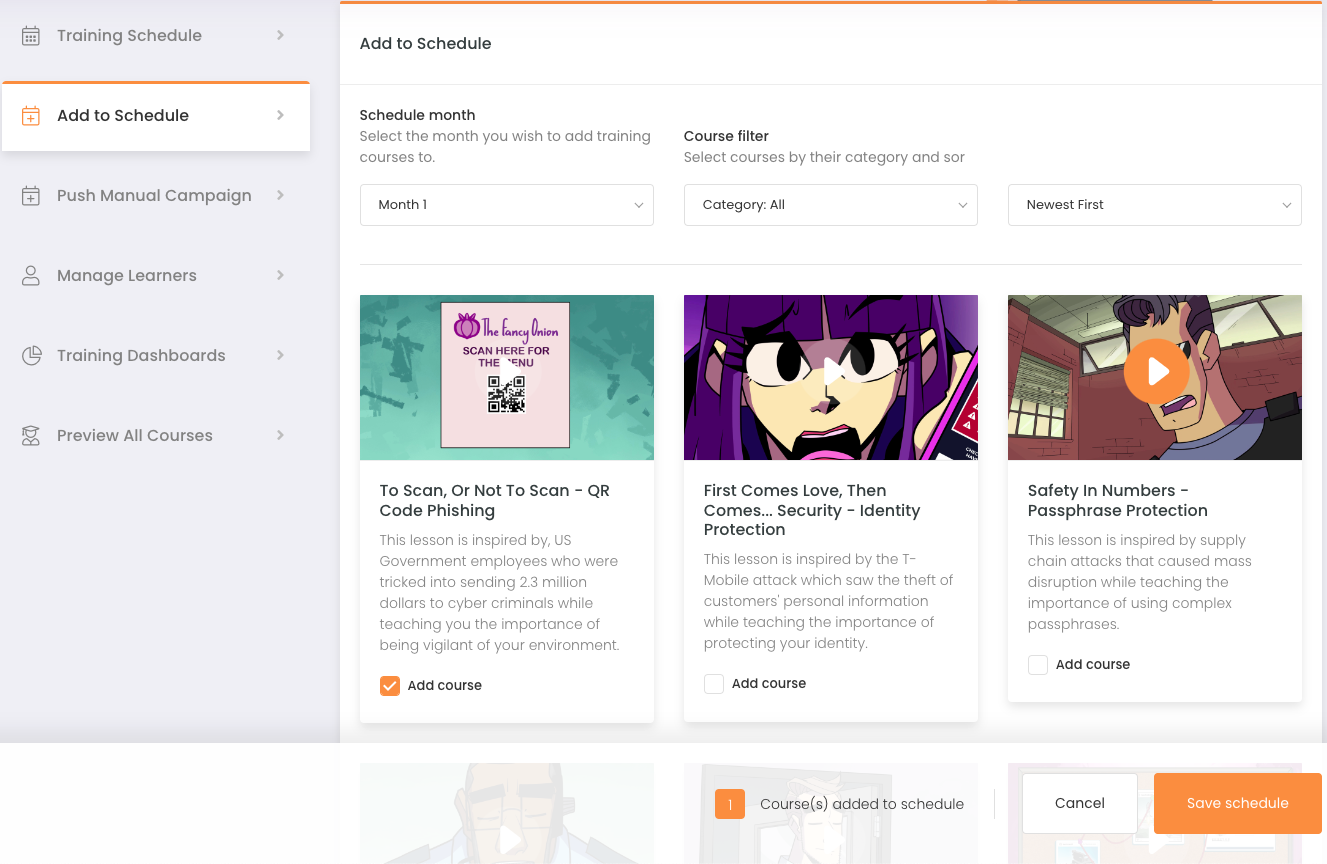Click the Identity Protection course description
The width and height of the screenshot is (1327, 864).
pyautogui.click(x=829, y=601)
